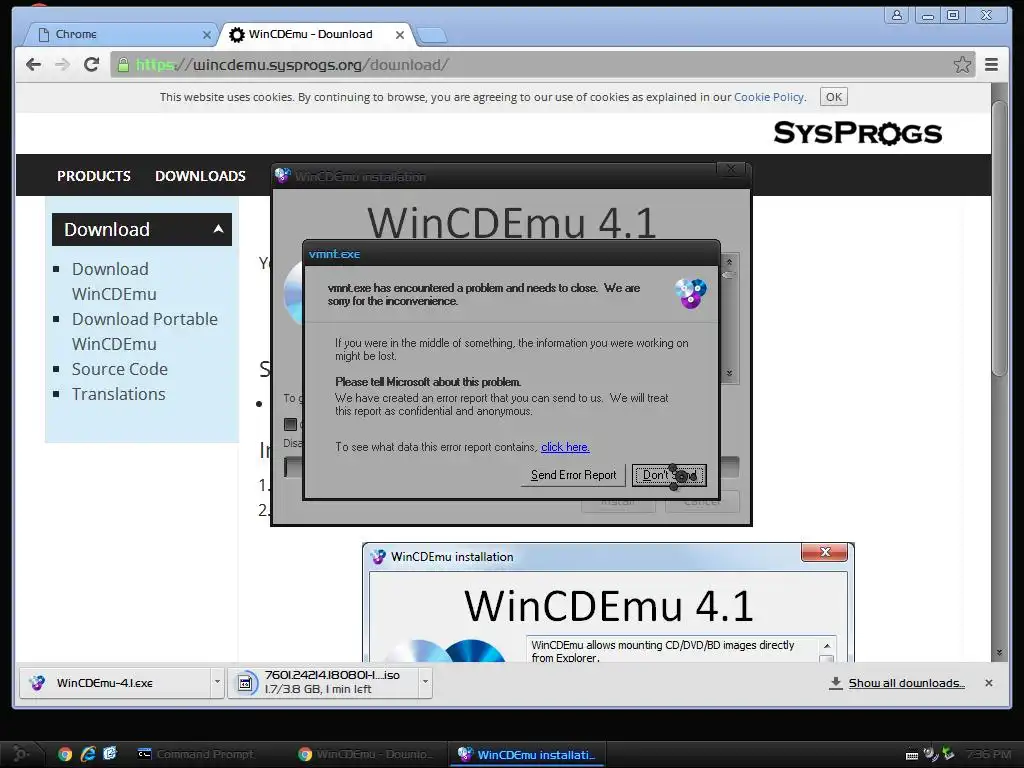Click the WinCDEmu installation dialog title icon
1024x768 pixels.
click(282, 176)
